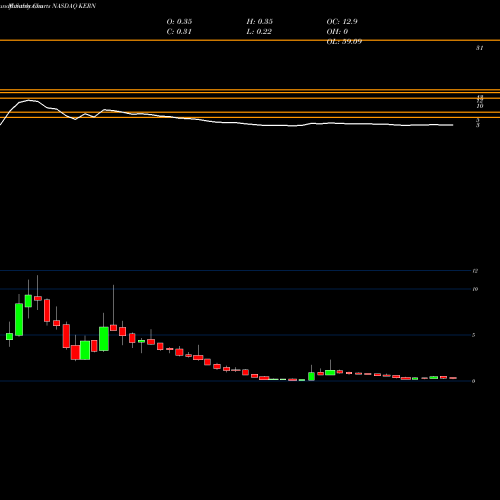The image size is (500, 500).
Task: Click the 10 label in the upper panel
Action: [480, 106]
